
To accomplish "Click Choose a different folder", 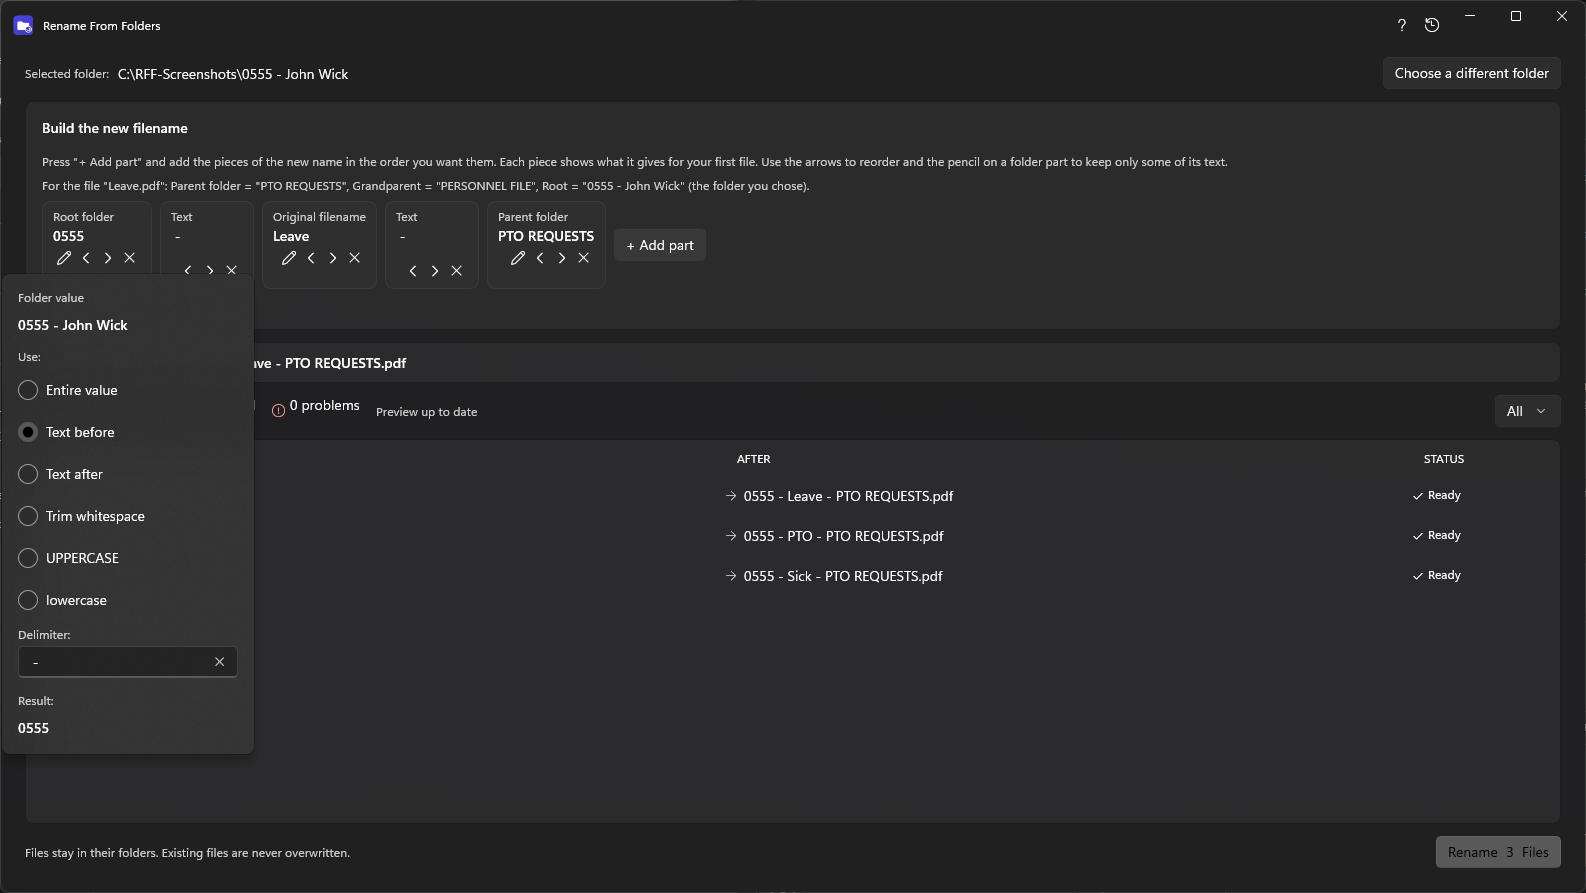I will click(x=1471, y=73).
